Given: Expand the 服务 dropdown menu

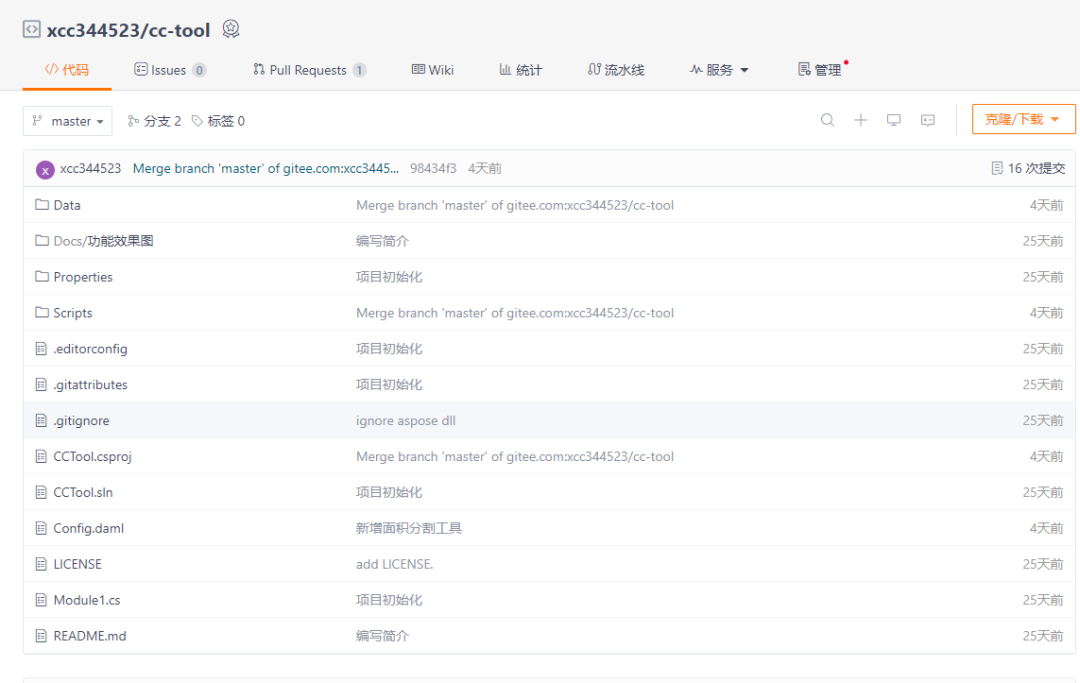Looking at the screenshot, I should point(719,70).
